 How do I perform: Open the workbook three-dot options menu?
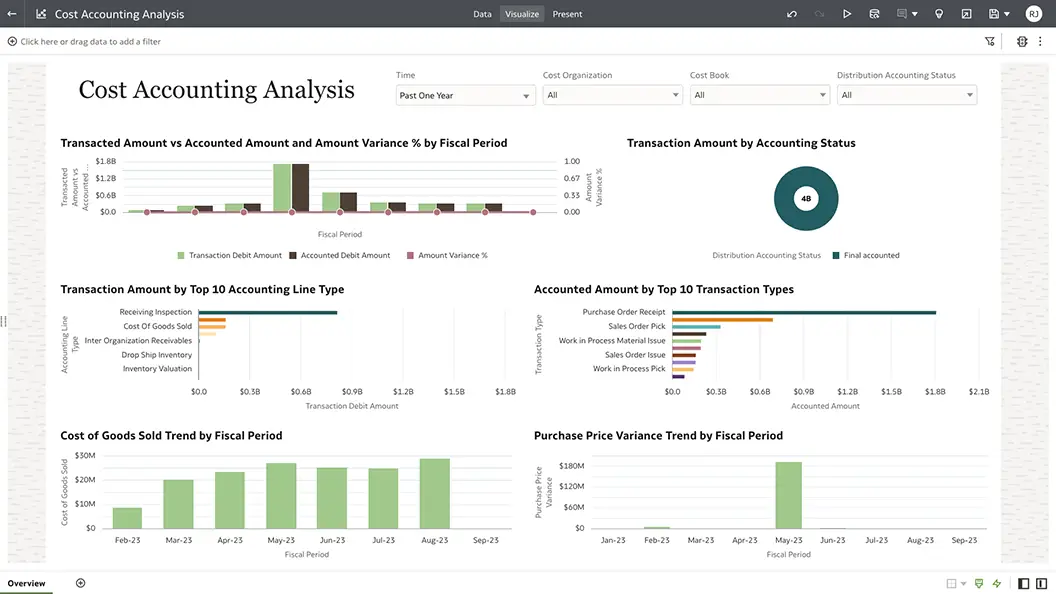pos(1040,41)
